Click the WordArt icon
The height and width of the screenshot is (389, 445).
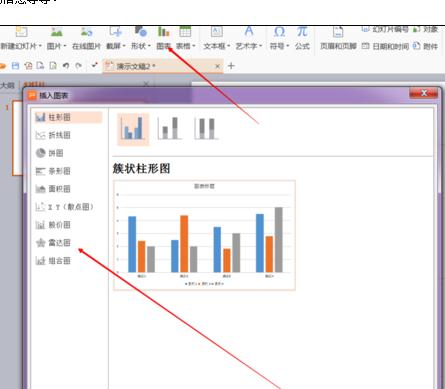[x=249, y=32]
